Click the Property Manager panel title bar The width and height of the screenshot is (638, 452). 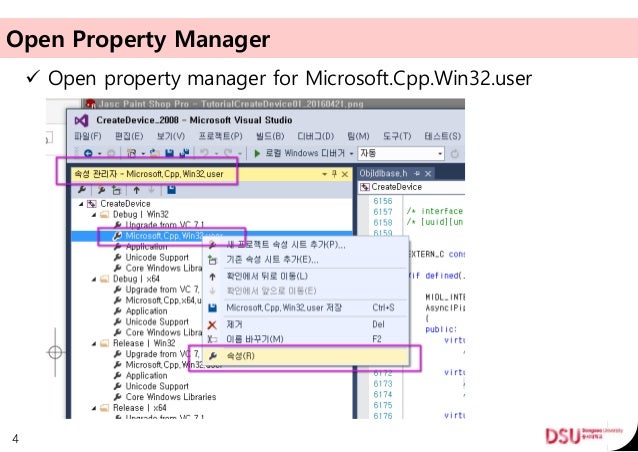(x=212, y=174)
